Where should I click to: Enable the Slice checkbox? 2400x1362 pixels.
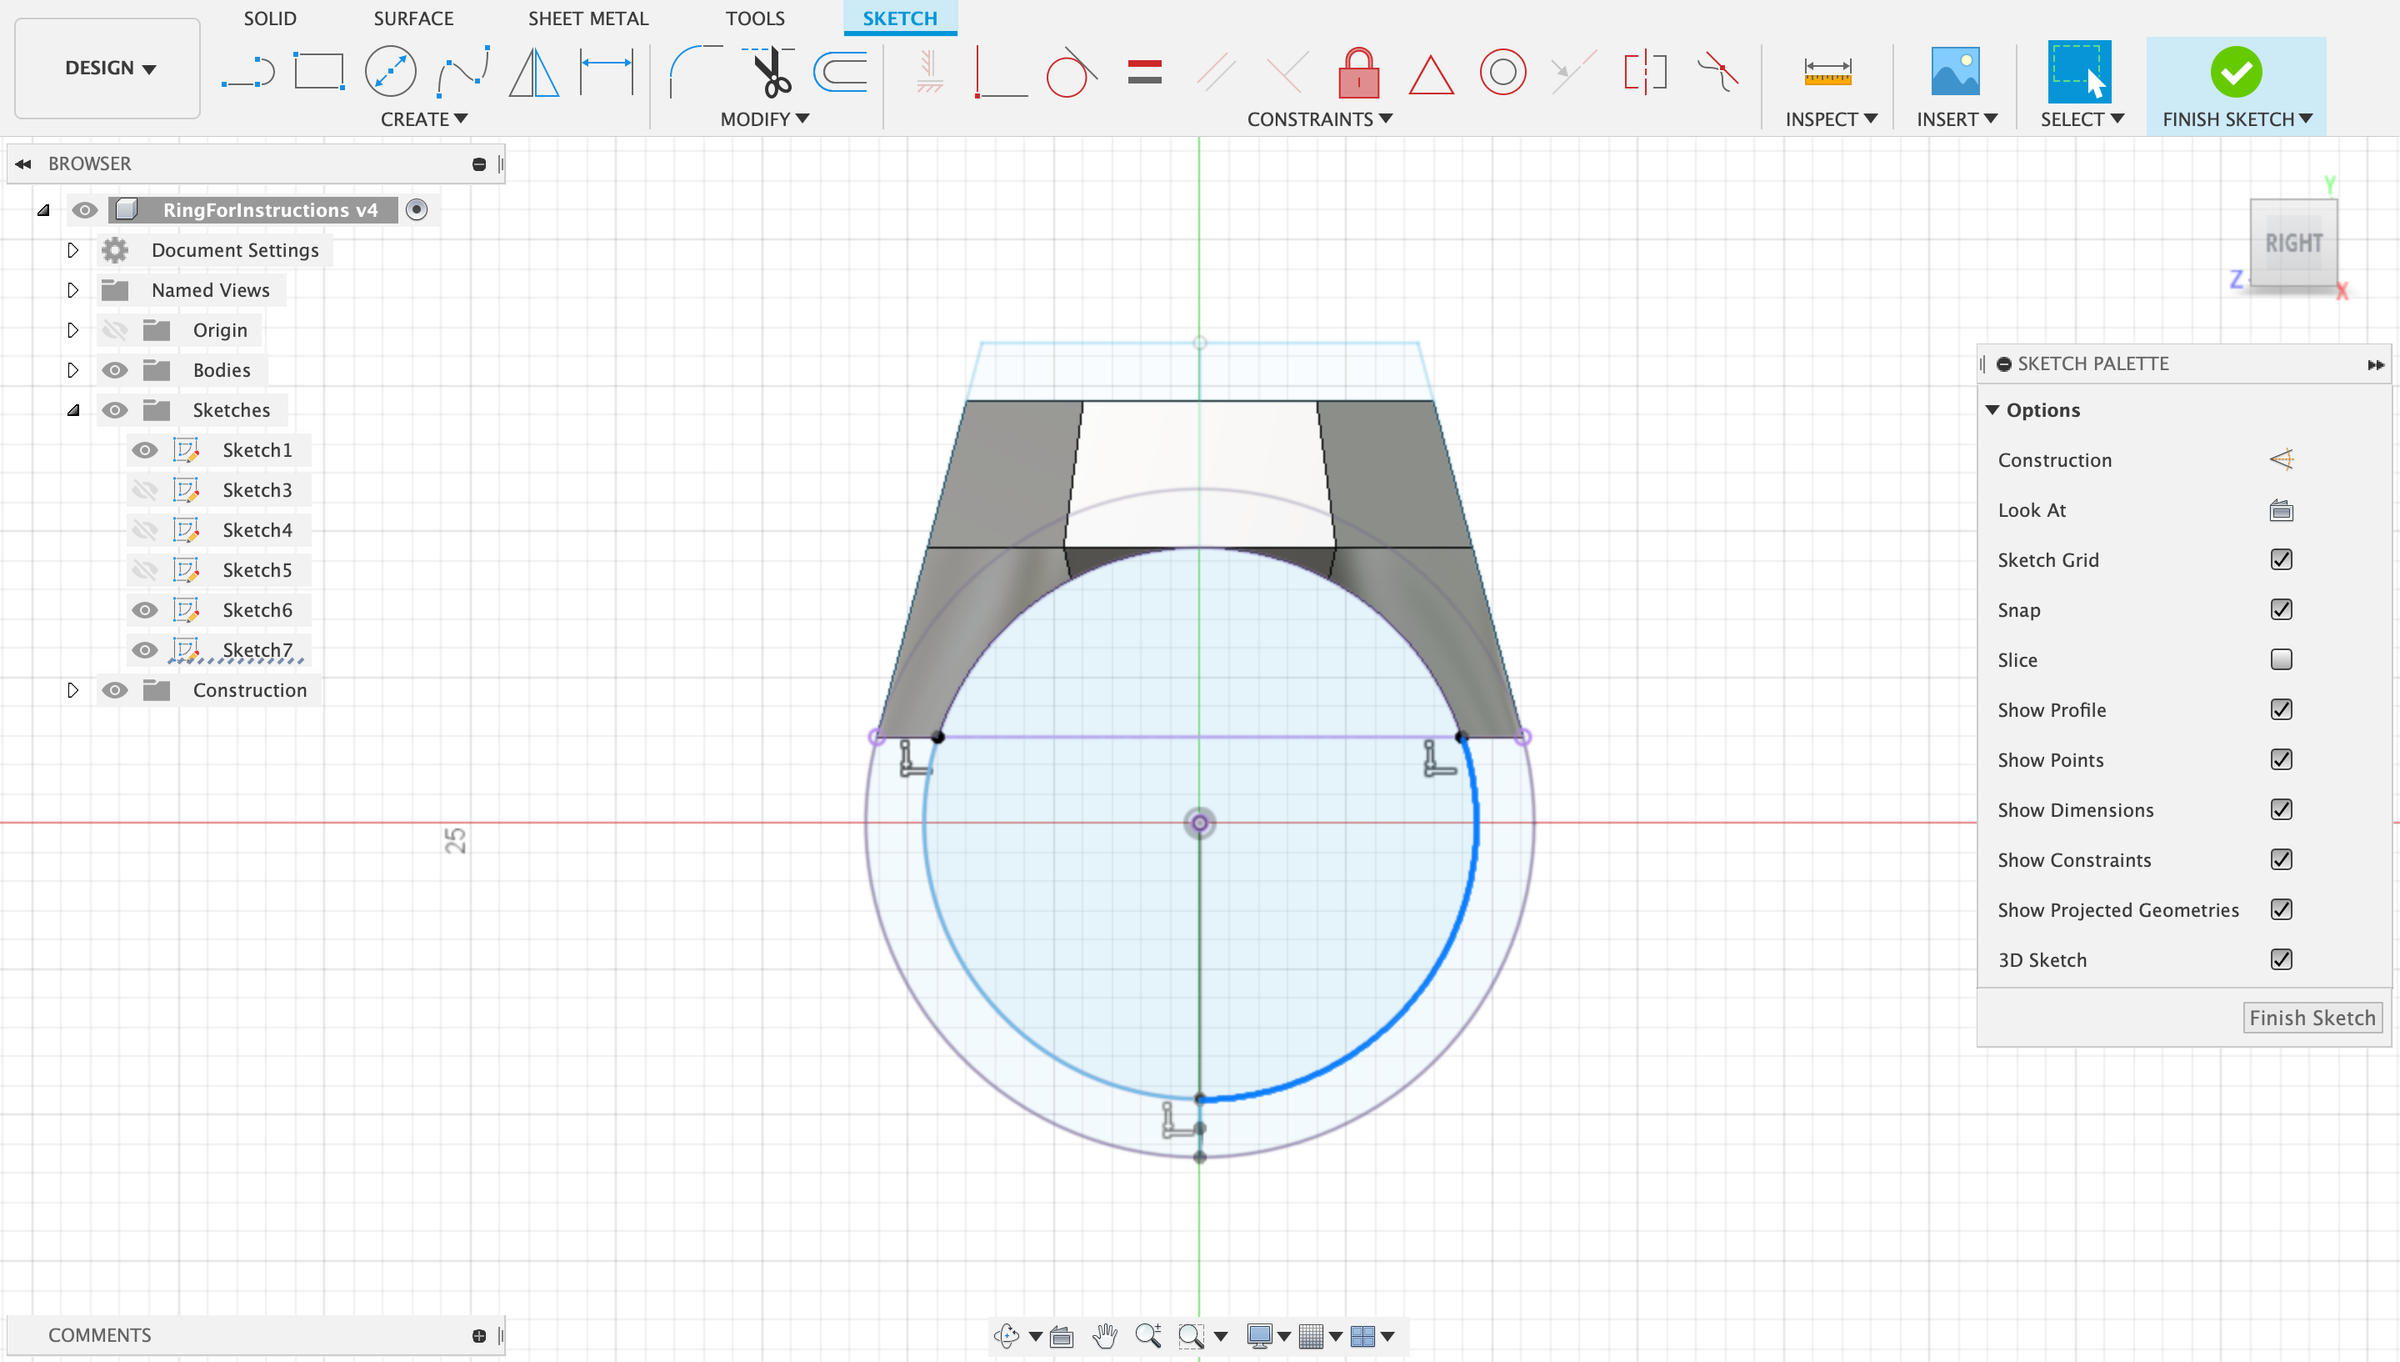(x=2281, y=659)
